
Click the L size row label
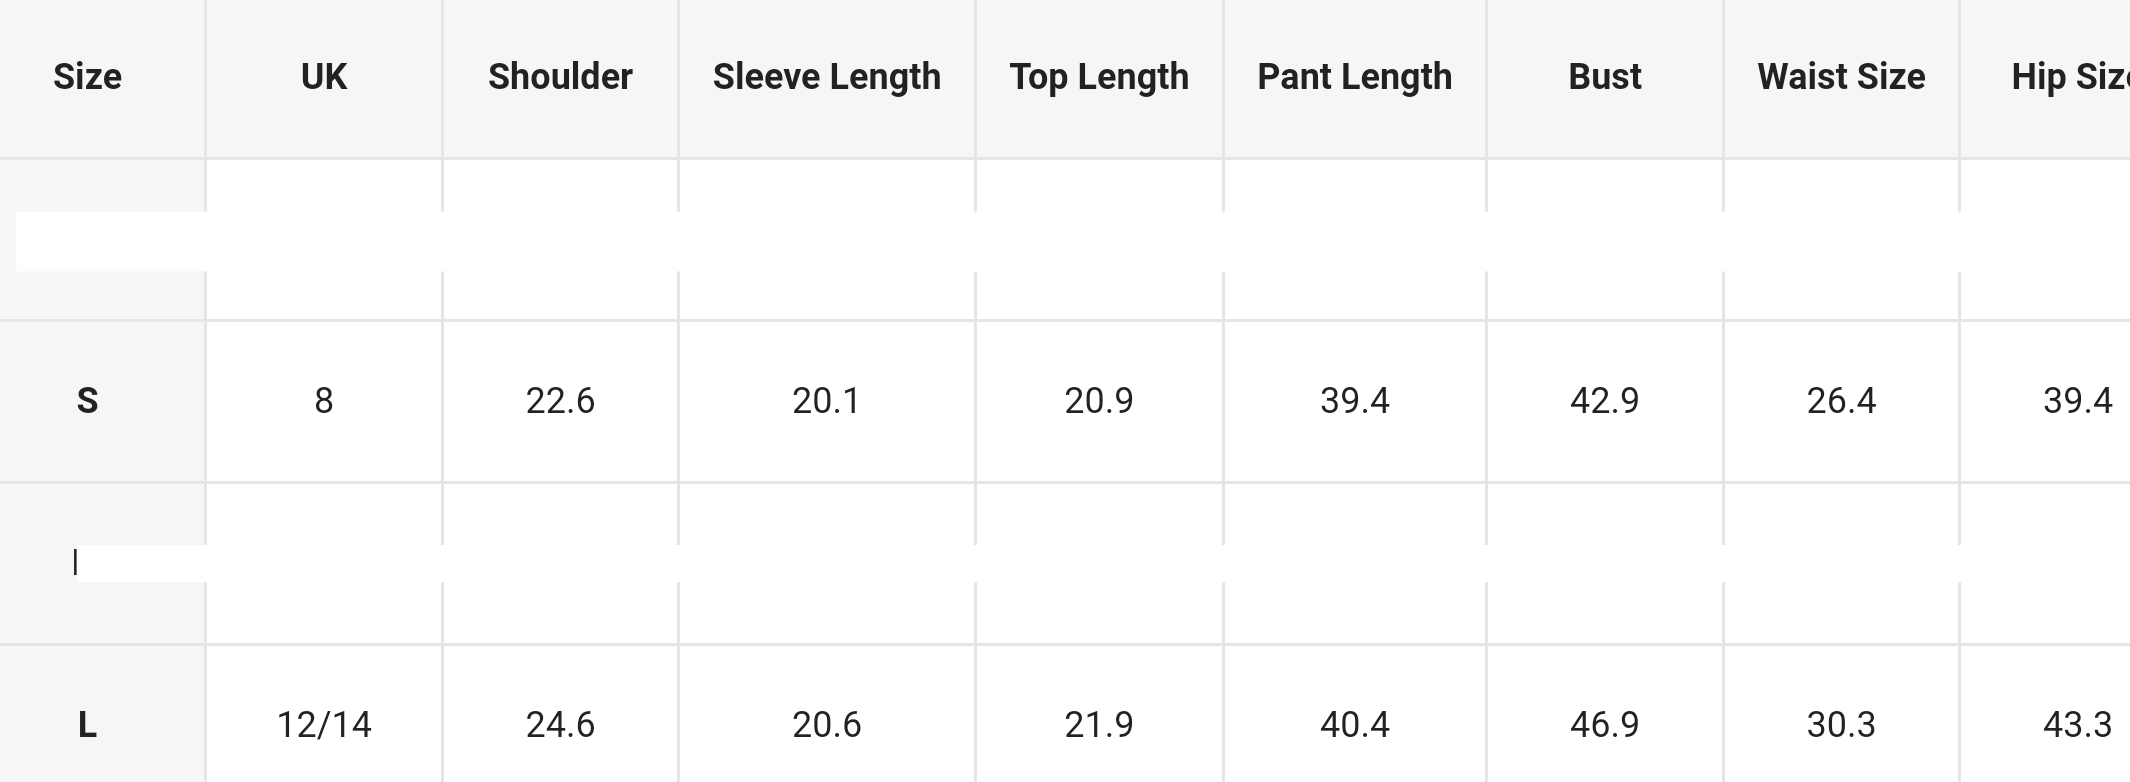(x=87, y=725)
